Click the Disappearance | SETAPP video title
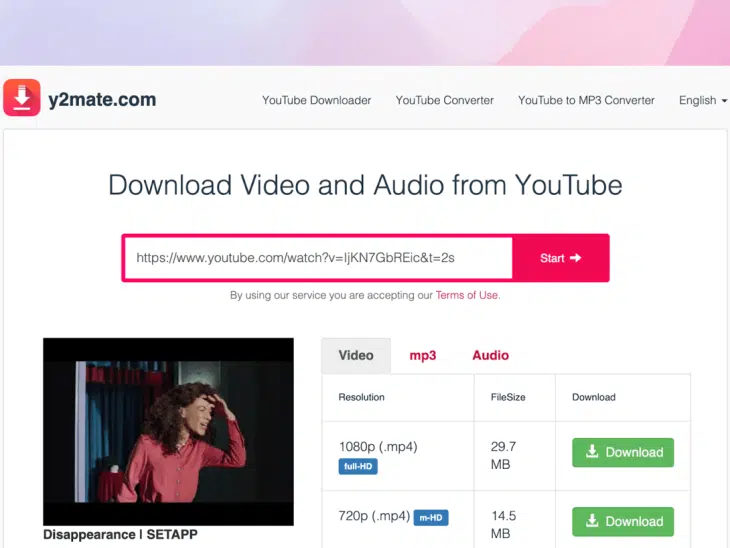 (x=120, y=534)
